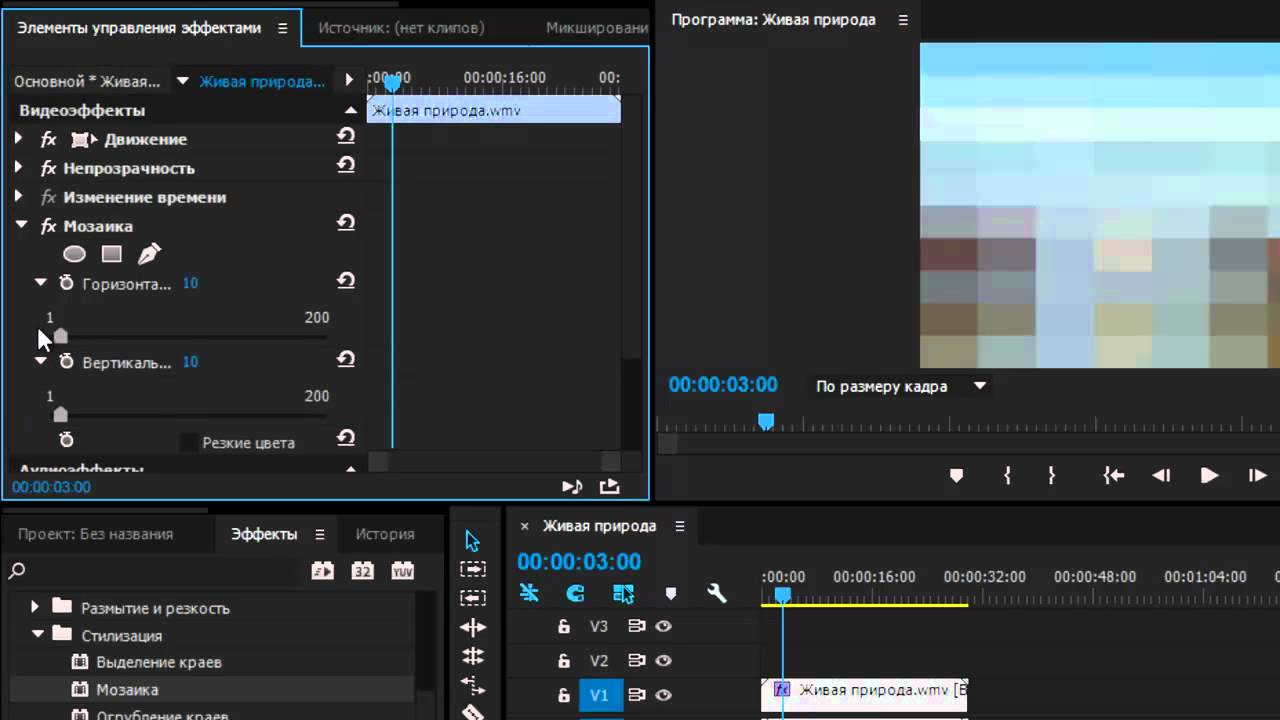The height and width of the screenshot is (720, 1280).
Task: Toggle Snap in the timeline
Action: [575, 593]
